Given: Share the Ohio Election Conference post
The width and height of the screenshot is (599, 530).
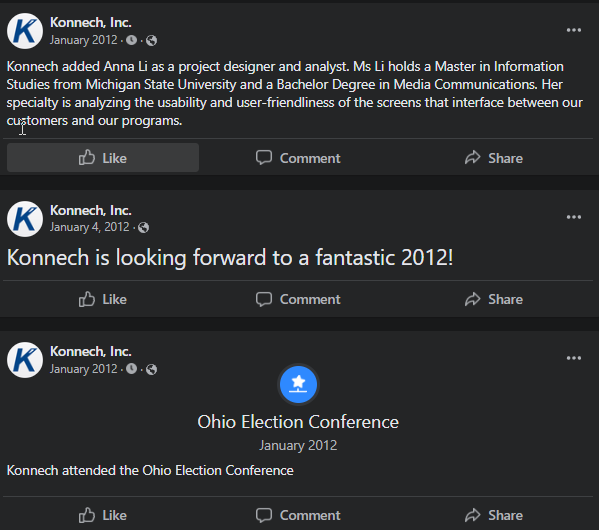Looking at the screenshot, I should pyautogui.click(x=494, y=515).
